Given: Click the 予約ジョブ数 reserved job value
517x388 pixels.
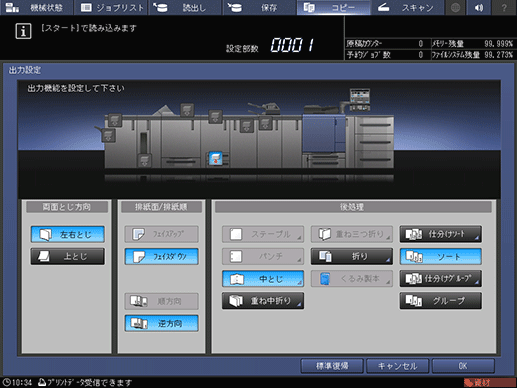Looking at the screenshot, I should [x=421, y=55].
